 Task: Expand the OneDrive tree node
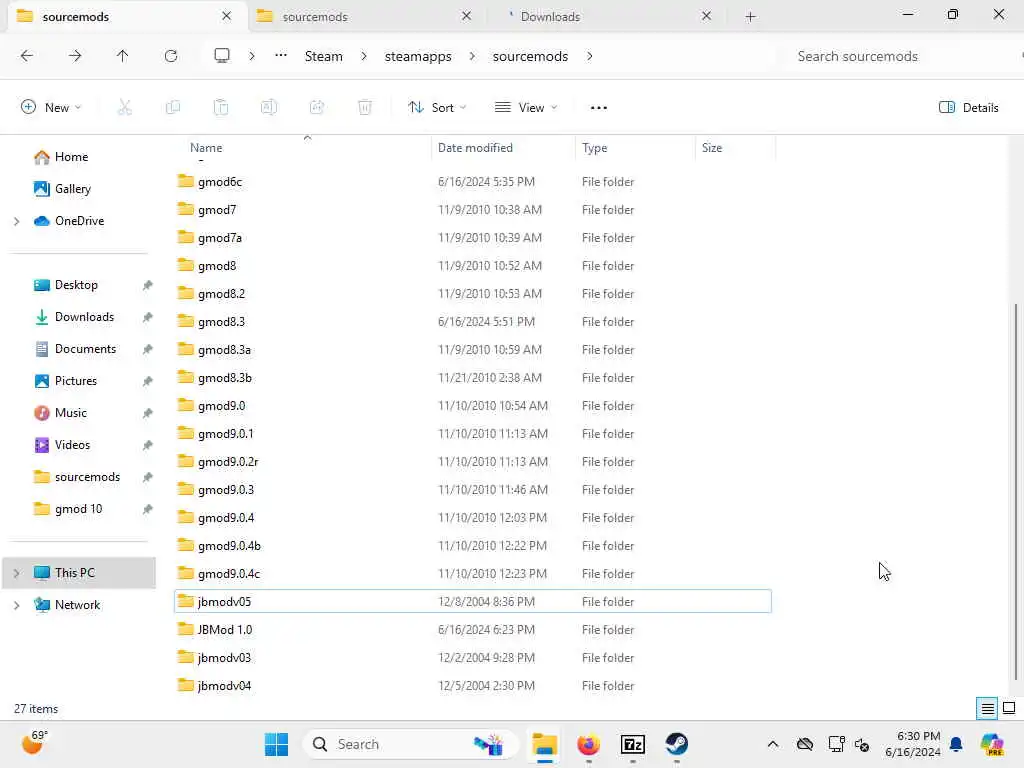16,221
